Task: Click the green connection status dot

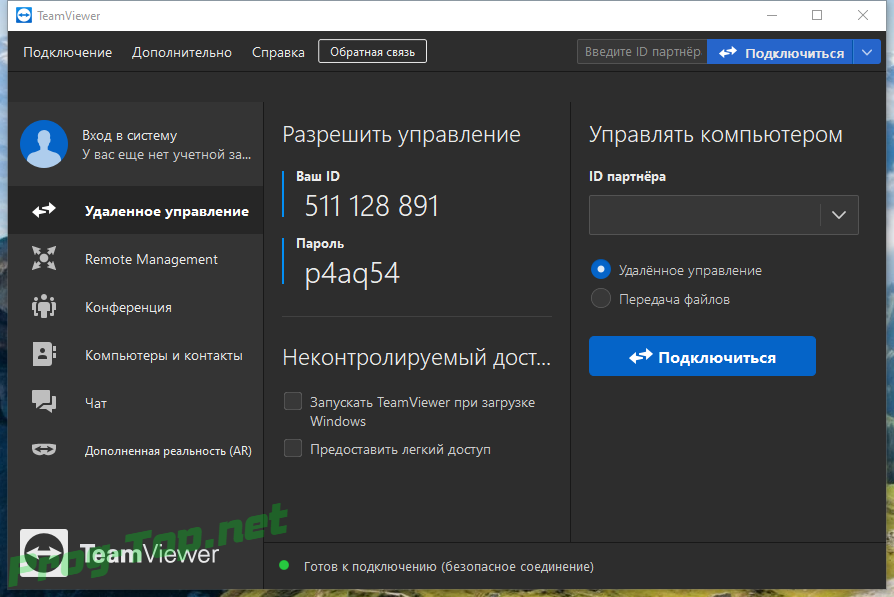Action: click(x=284, y=566)
